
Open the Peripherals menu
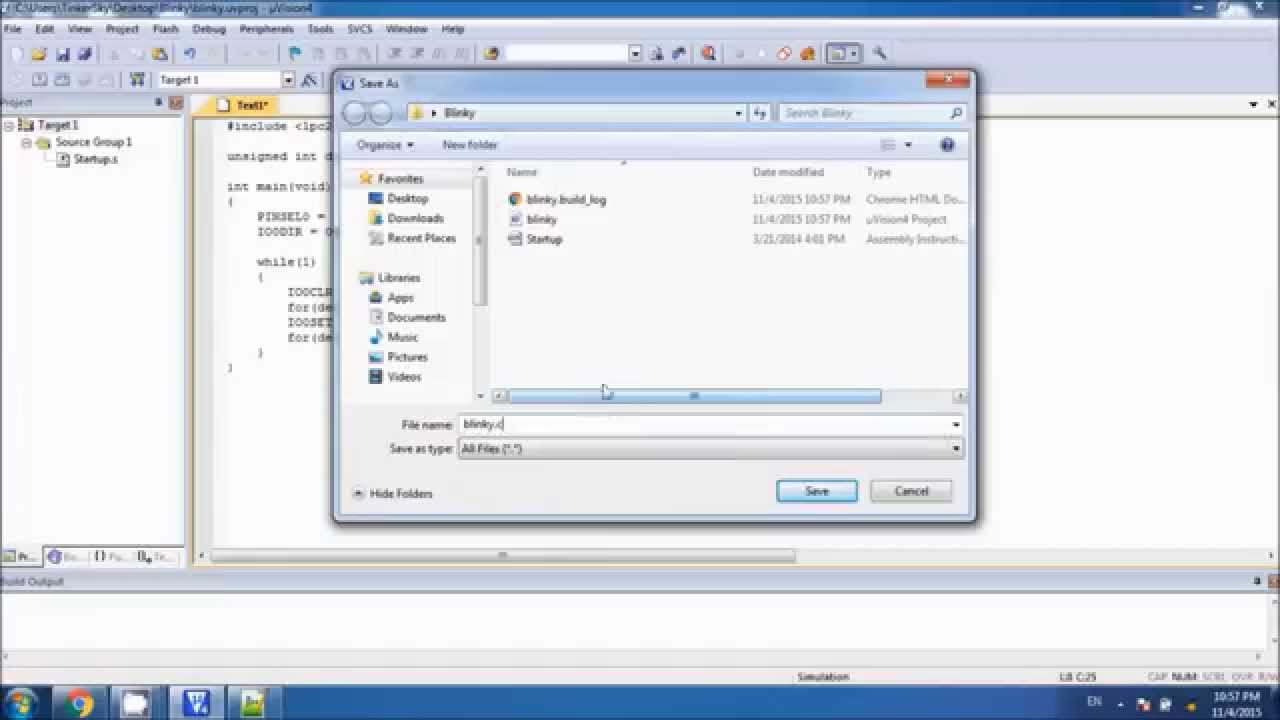click(x=266, y=29)
